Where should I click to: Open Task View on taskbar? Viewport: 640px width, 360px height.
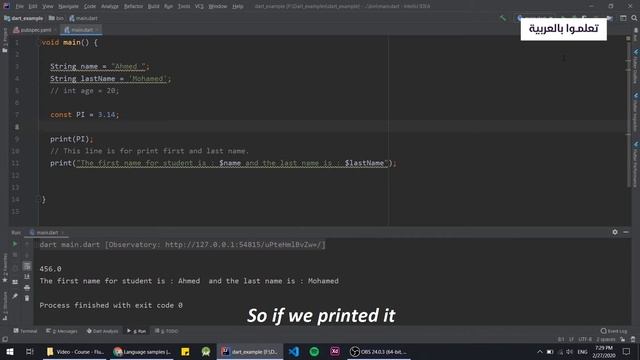tap(29, 351)
